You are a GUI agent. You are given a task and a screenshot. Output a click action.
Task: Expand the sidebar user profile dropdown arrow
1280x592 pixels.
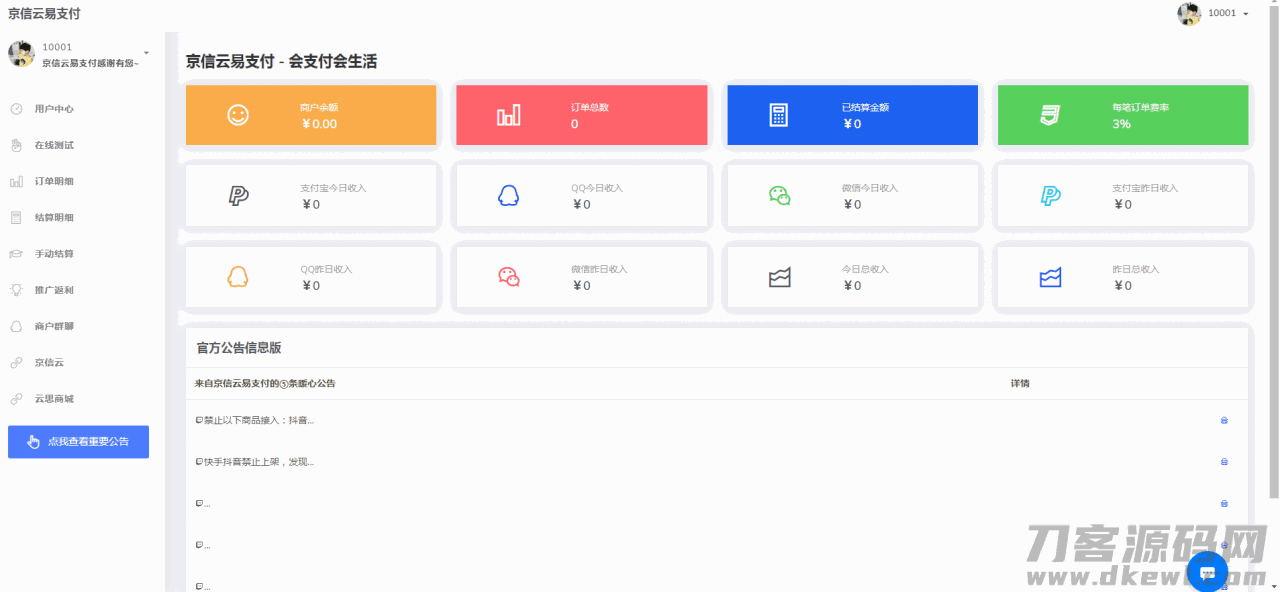(x=146, y=52)
